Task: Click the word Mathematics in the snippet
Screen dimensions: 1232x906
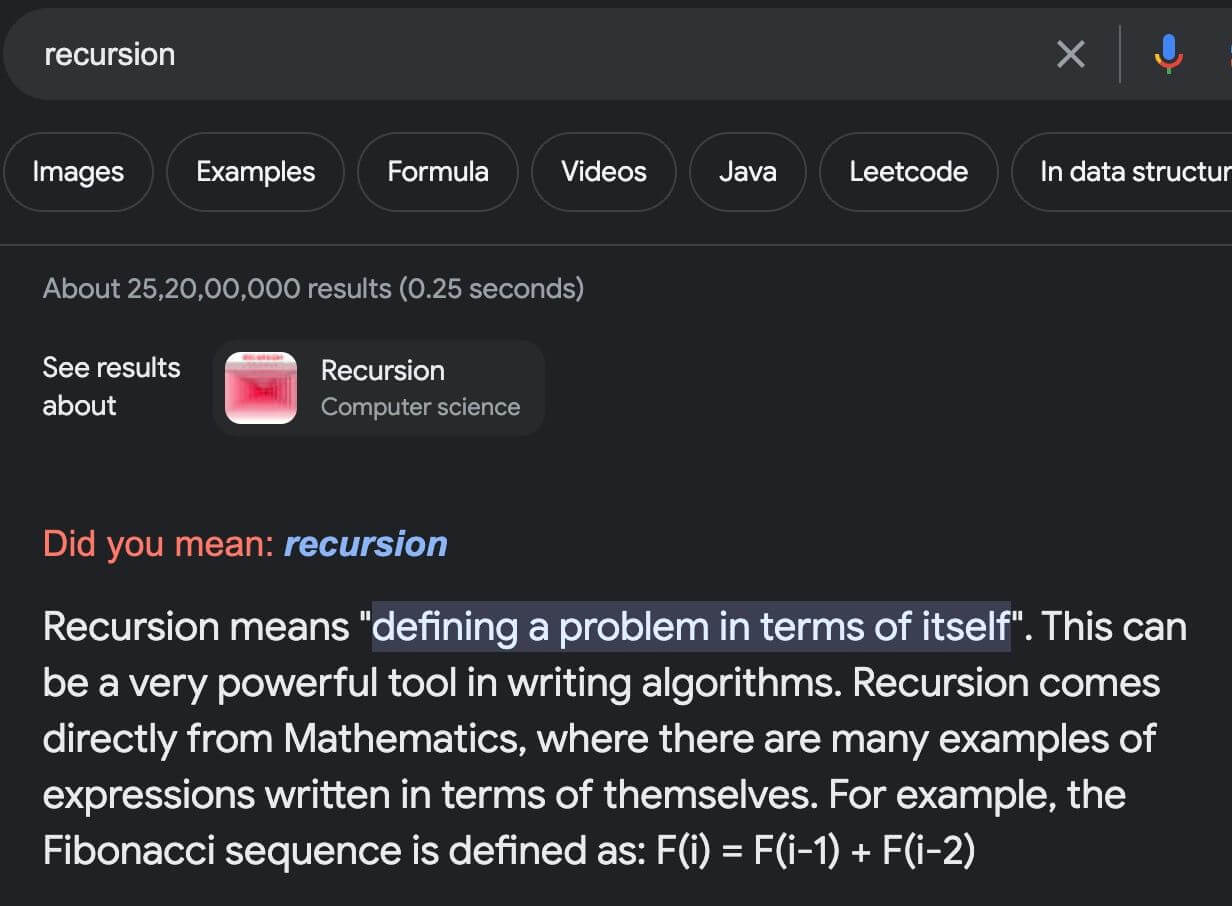Action: point(405,739)
